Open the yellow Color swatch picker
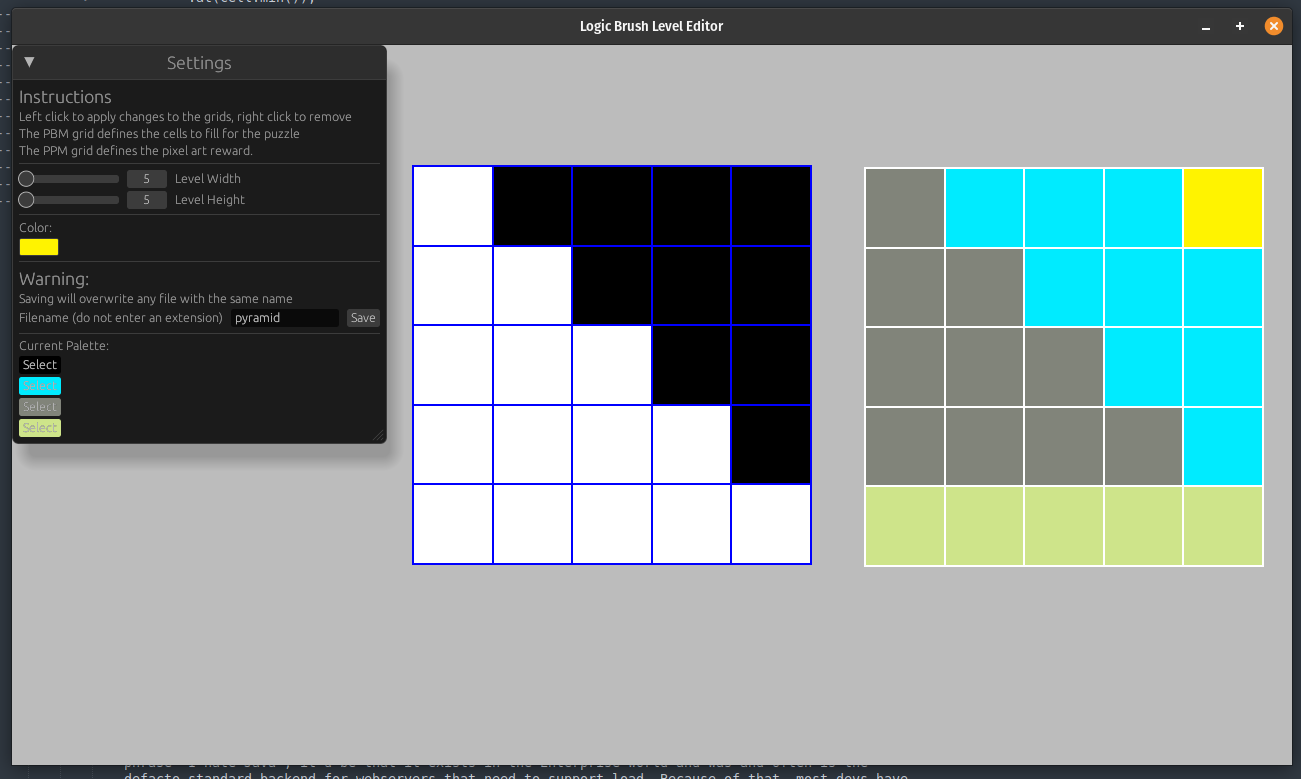1301x779 pixels. point(39,247)
